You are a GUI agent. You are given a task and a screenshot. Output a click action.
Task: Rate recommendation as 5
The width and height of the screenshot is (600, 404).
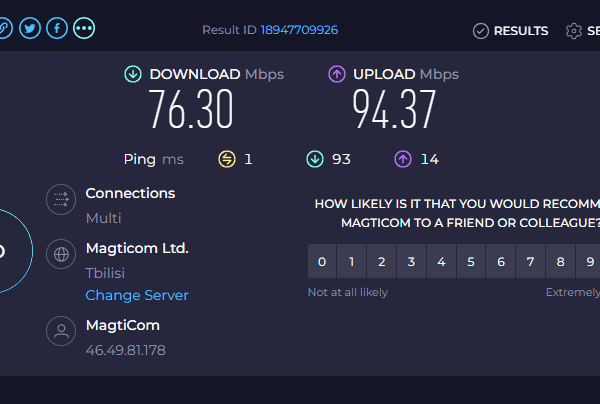coord(471,261)
